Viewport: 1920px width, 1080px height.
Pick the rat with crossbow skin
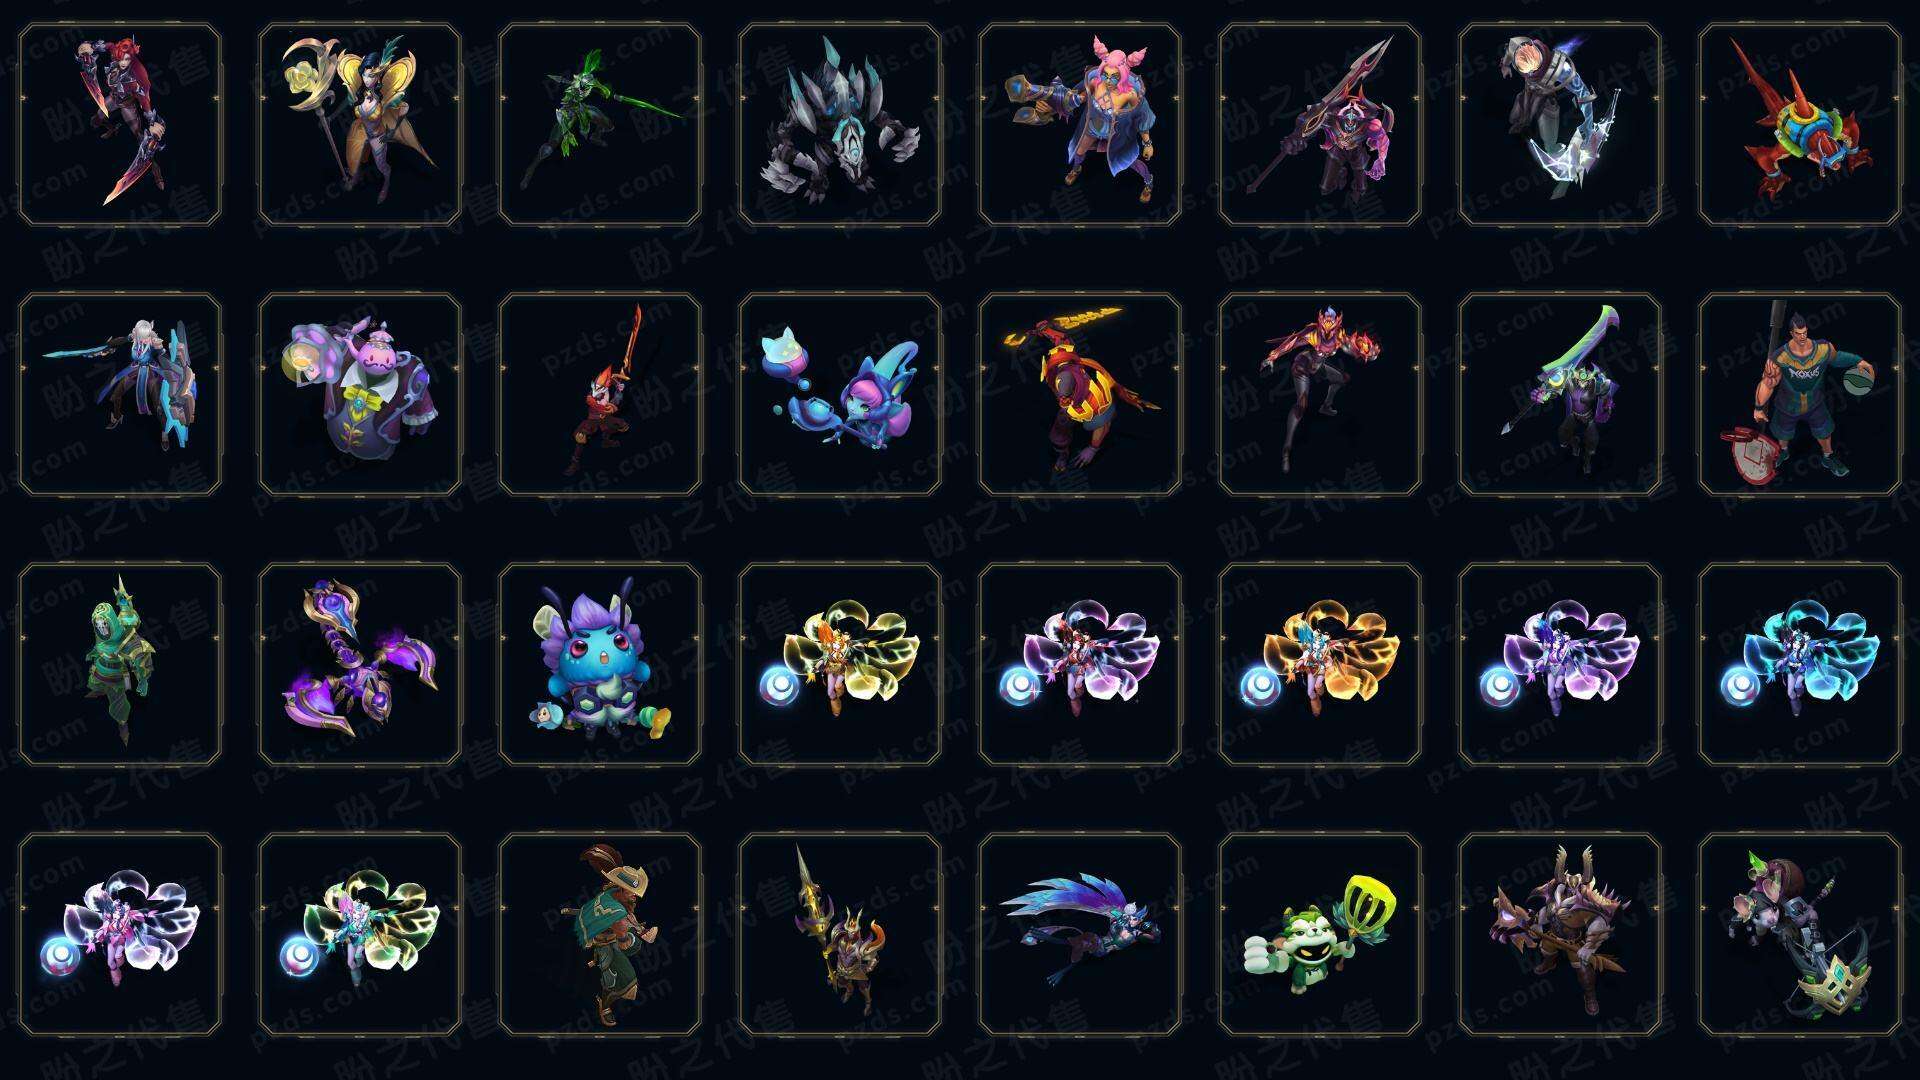(x=1800, y=934)
